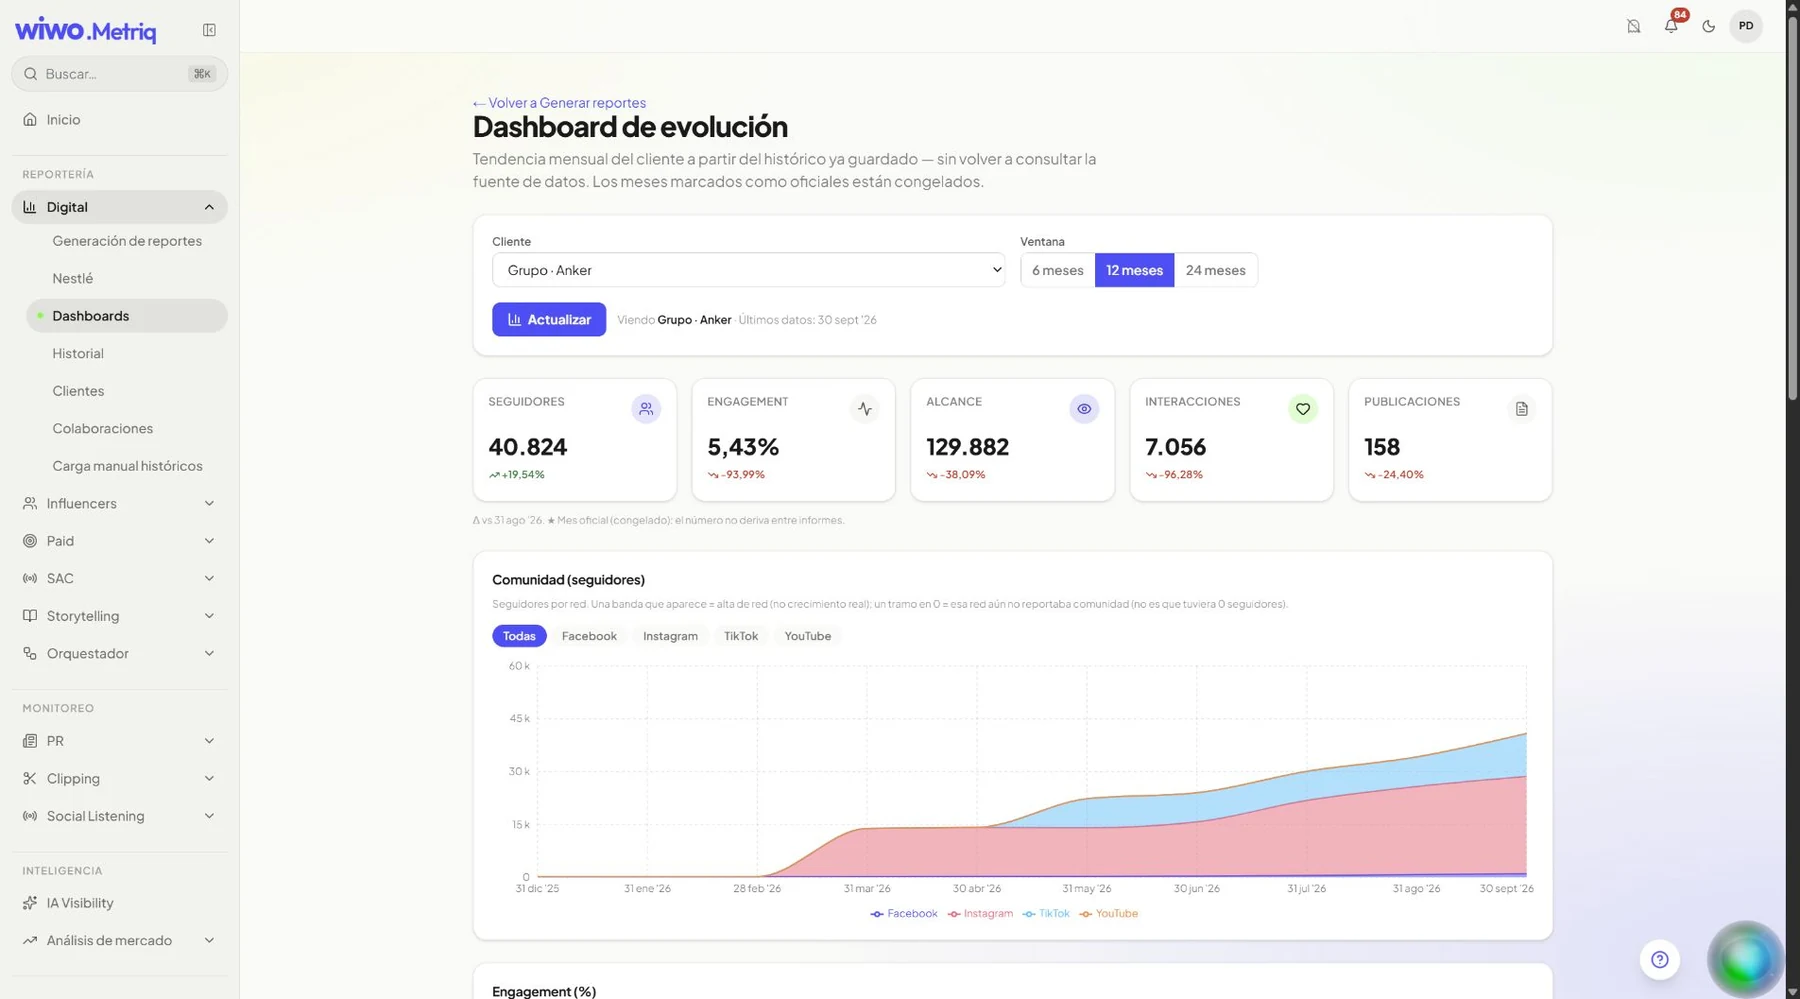
Task: Expand the Paid section
Action: (x=120, y=541)
